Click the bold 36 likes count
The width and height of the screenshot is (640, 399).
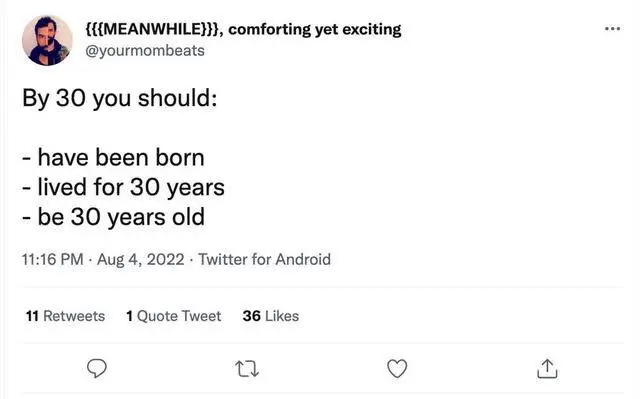click(x=251, y=316)
